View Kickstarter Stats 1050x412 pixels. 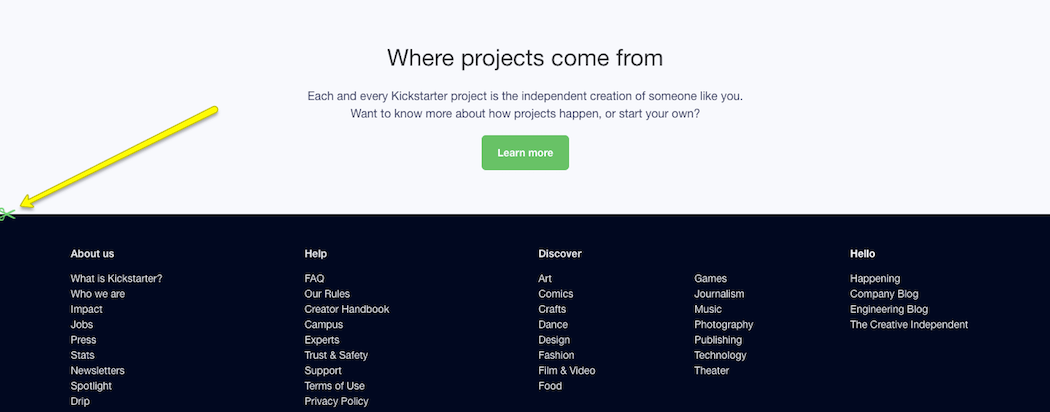(x=82, y=356)
